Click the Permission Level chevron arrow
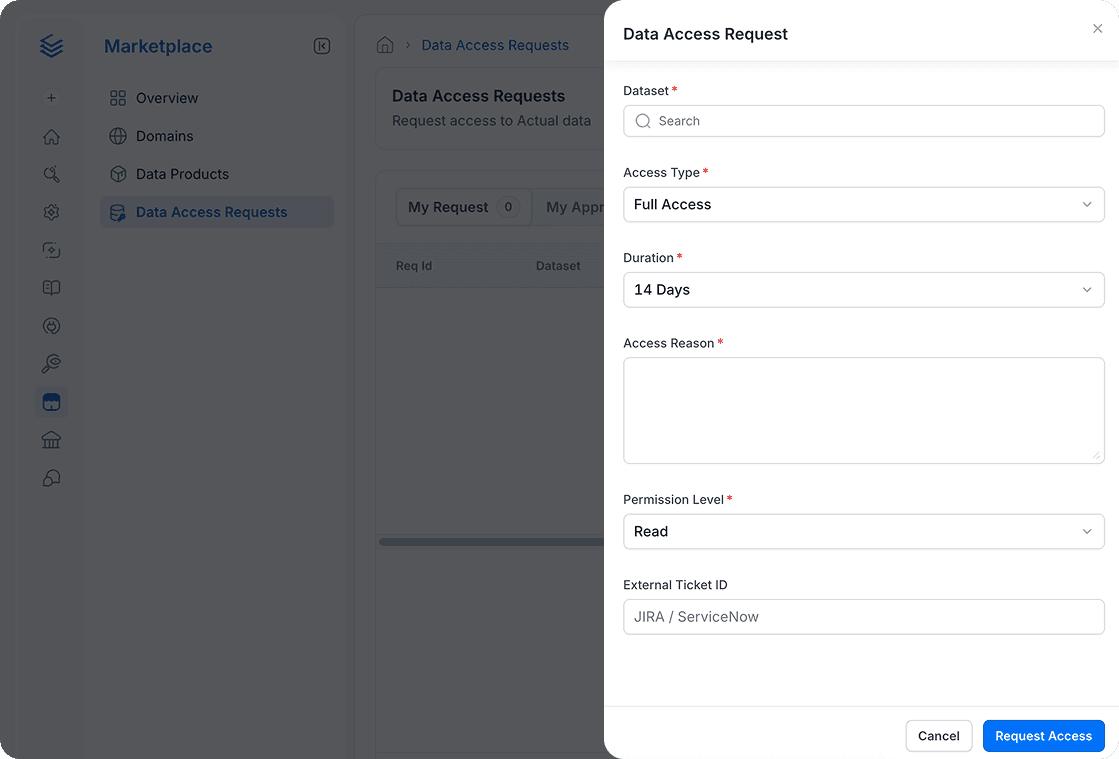This screenshot has height=759, width=1119. coord(1087,531)
